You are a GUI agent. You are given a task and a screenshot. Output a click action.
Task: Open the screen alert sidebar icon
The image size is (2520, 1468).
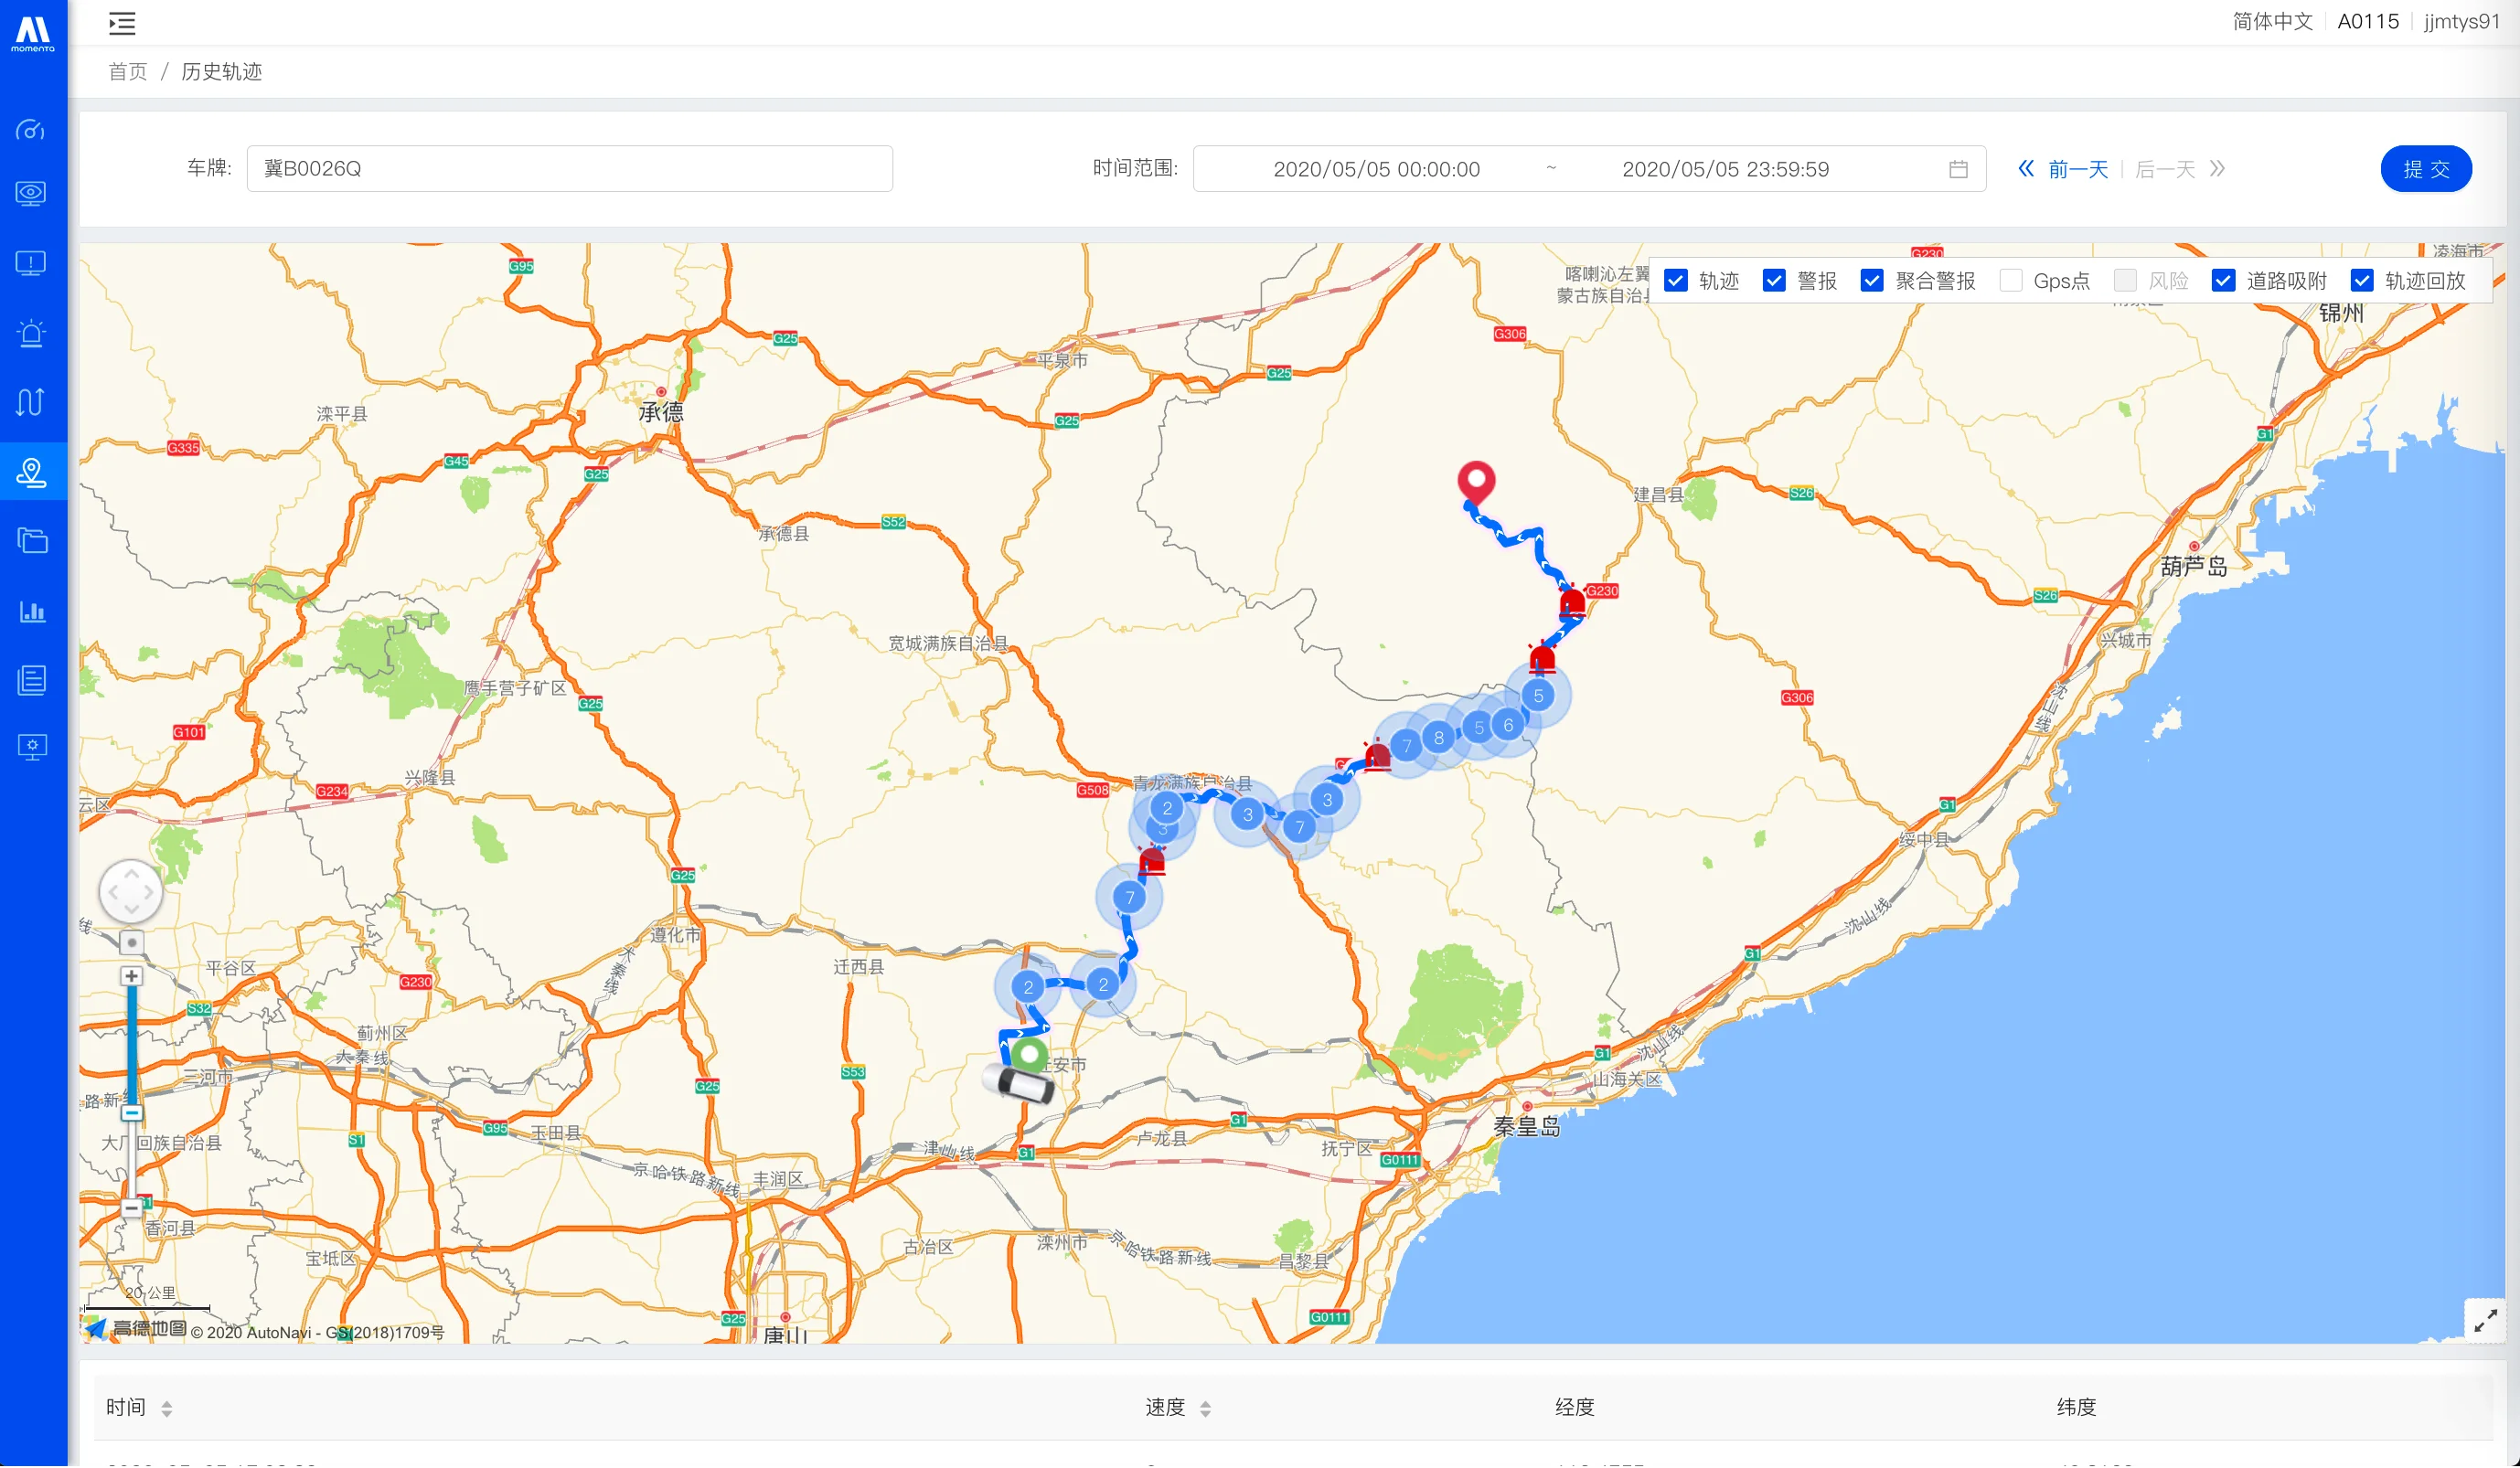31,264
